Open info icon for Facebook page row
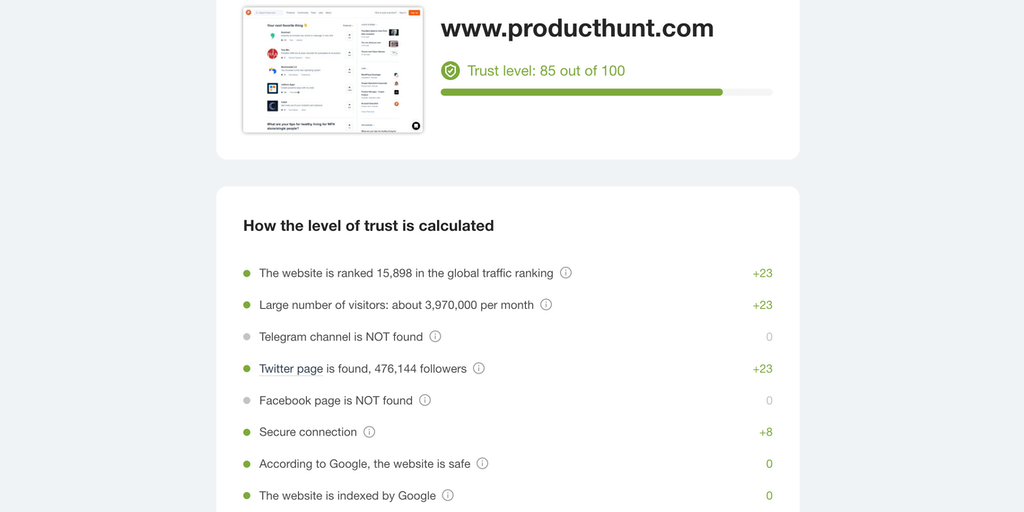This screenshot has width=1024, height=512. click(425, 400)
